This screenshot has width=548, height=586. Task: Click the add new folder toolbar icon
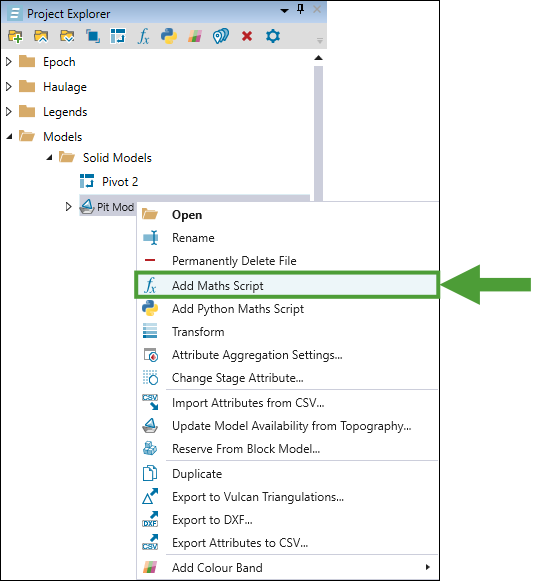tap(15, 37)
